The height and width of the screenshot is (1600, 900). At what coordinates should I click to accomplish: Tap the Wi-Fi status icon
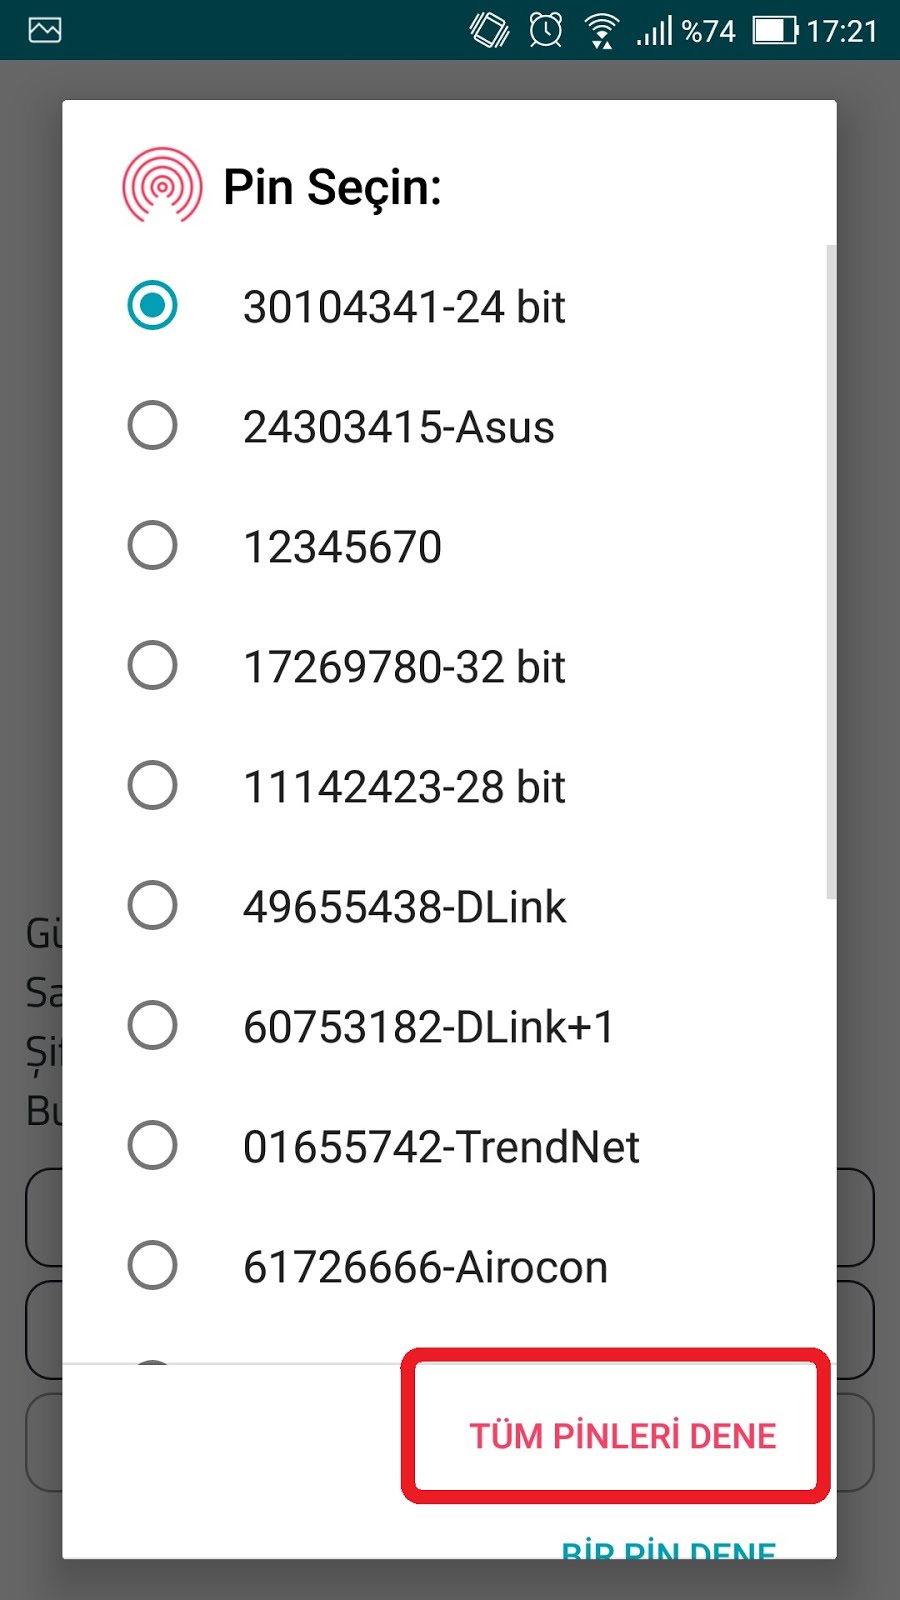pyautogui.click(x=601, y=31)
